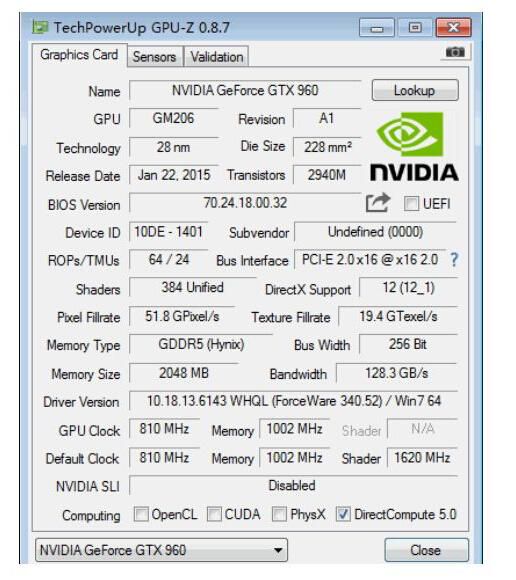Click the BIOS export share icon
Viewport: 516px width, 580px height.
click(x=378, y=203)
